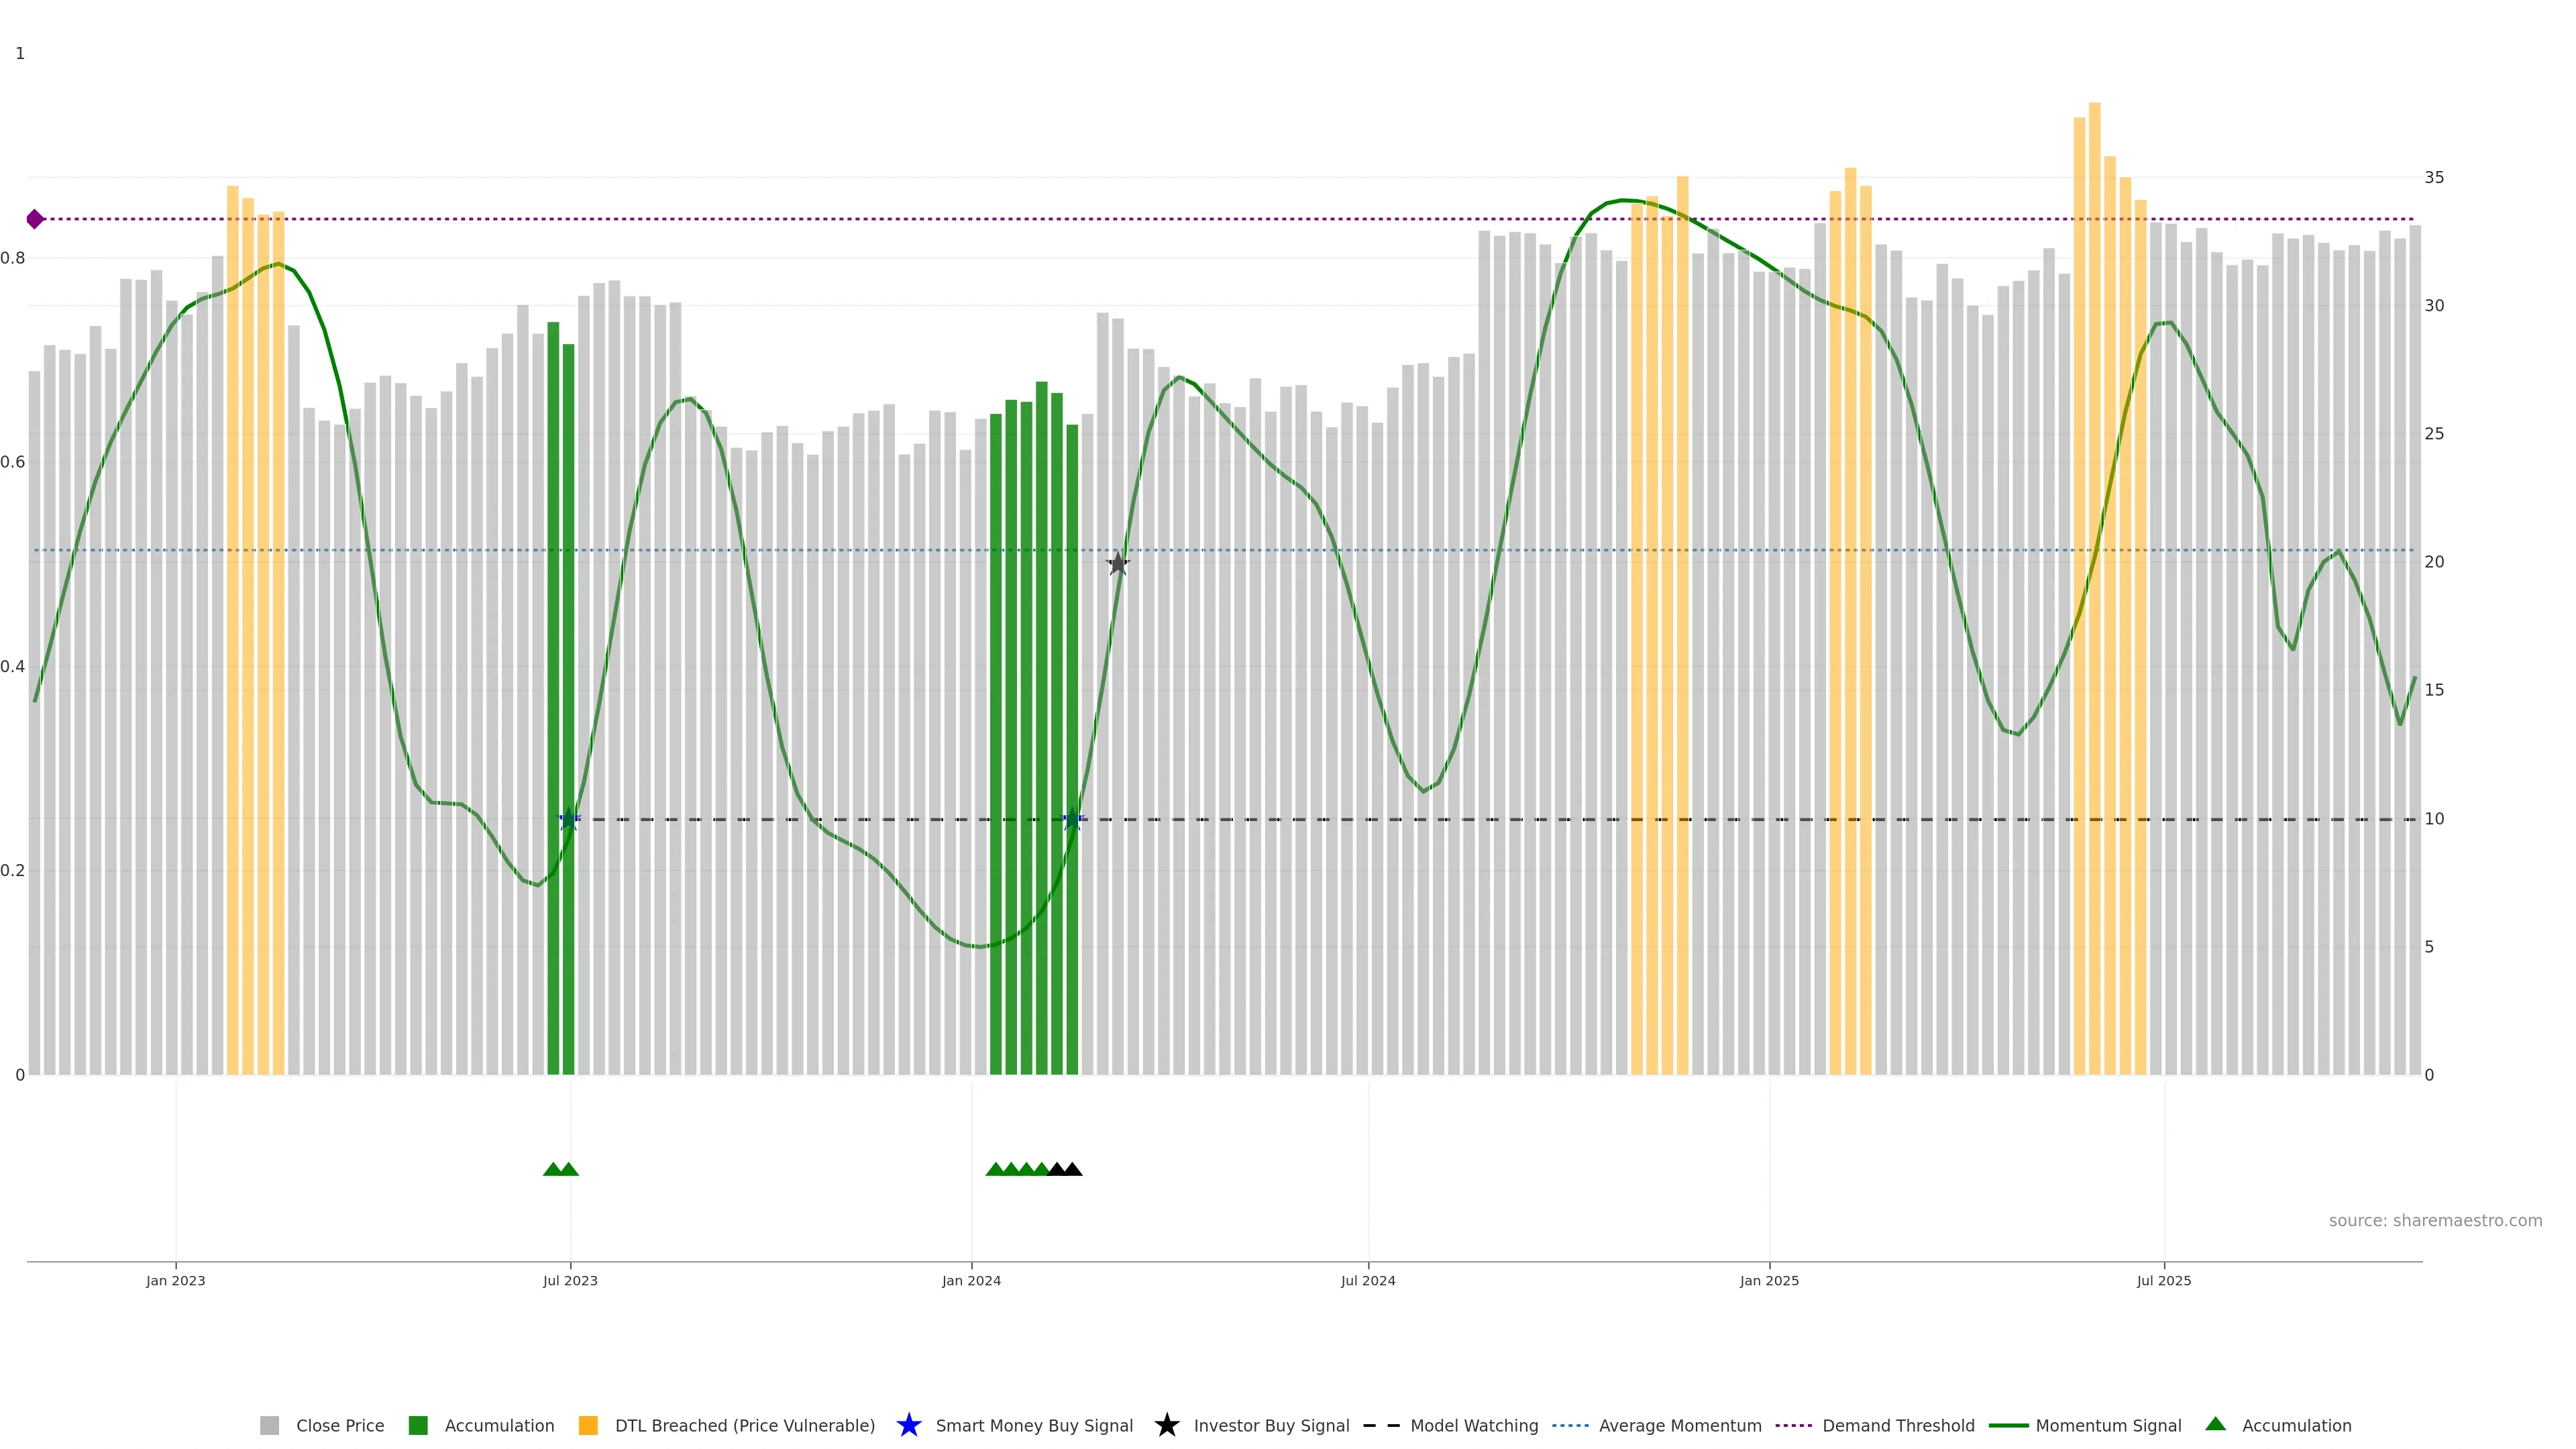2576x1449 pixels.
Task: Click the blue star legend icon
Action: pos(908,1425)
